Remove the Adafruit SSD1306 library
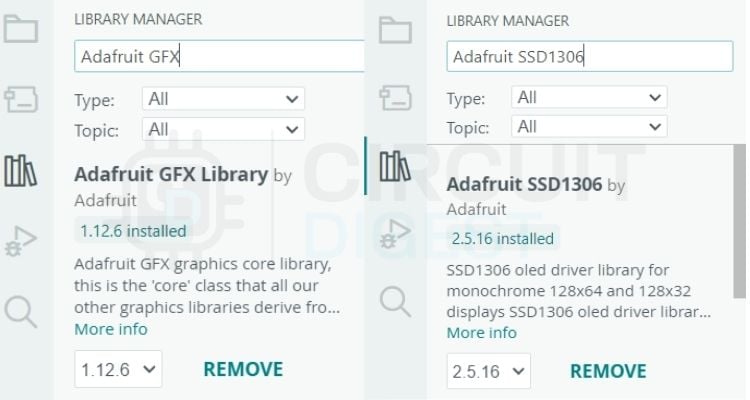Viewport: 750px width, 400px height. 608,371
